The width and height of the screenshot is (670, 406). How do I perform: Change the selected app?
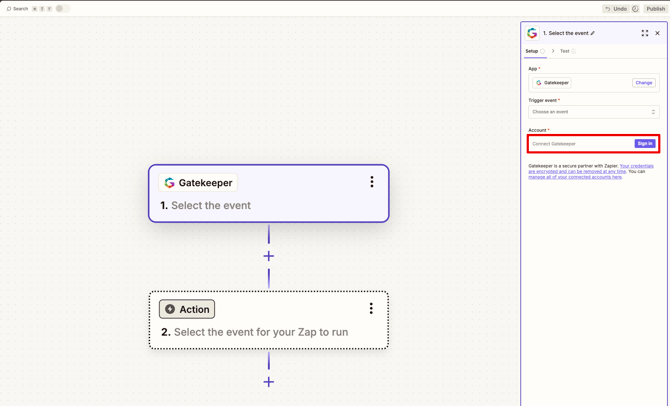[x=644, y=83]
